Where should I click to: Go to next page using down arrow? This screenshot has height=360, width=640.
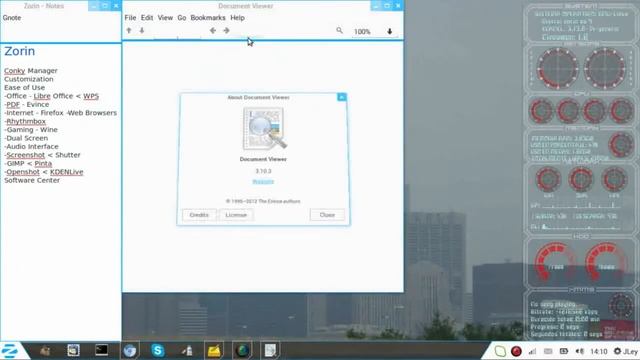(142, 31)
